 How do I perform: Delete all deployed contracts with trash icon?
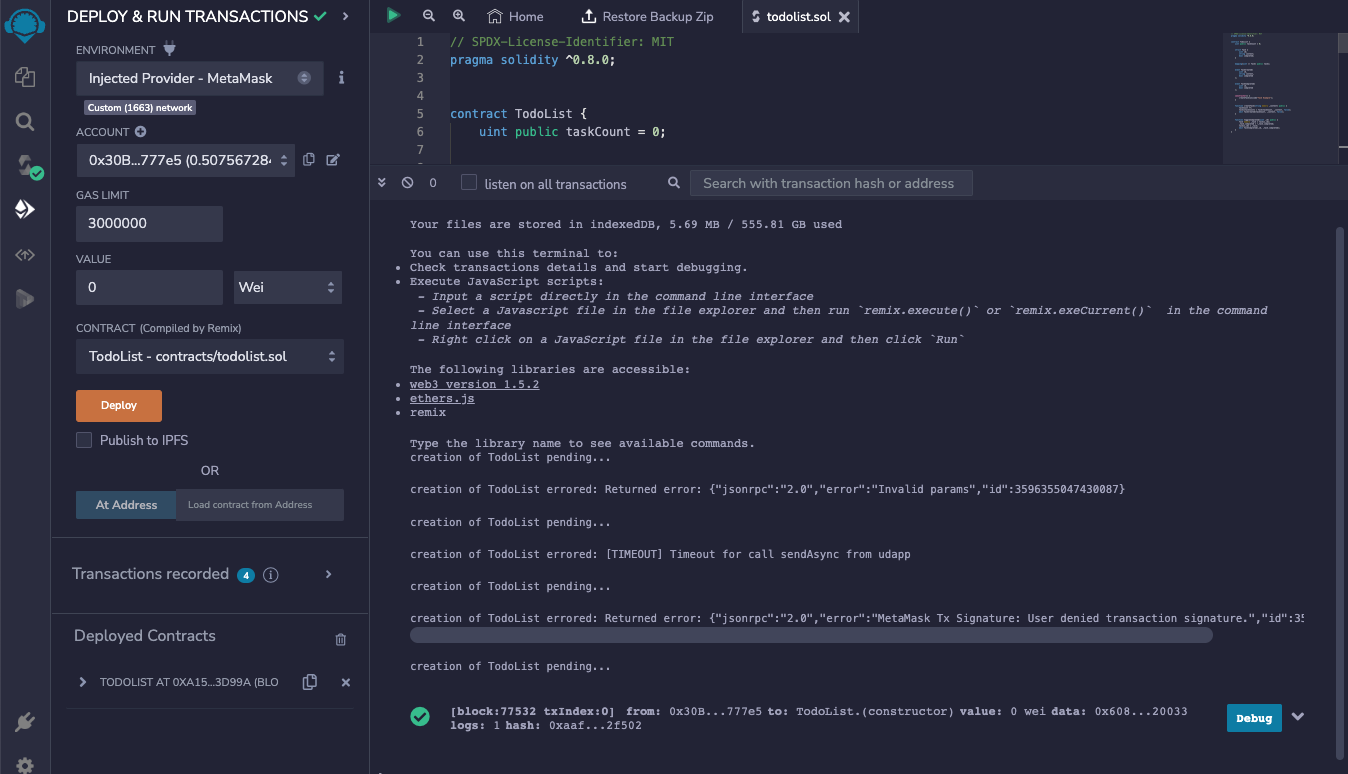pos(341,639)
